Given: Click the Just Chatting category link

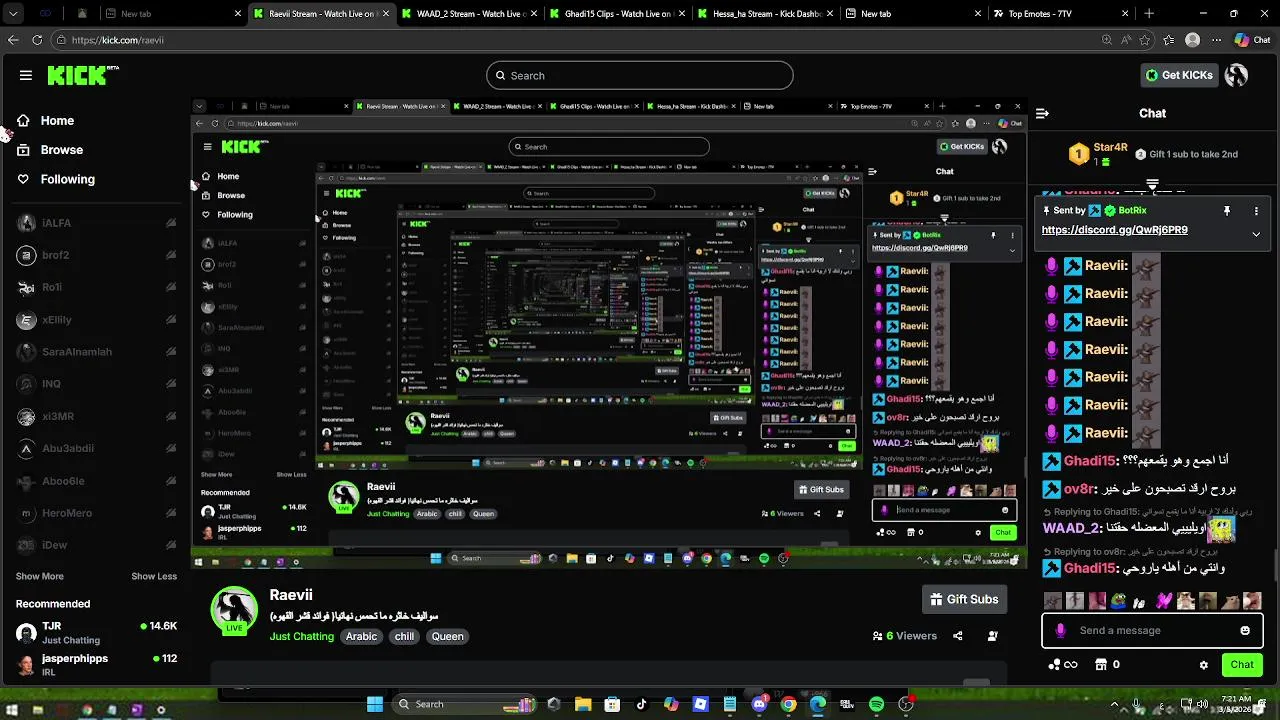Looking at the screenshot, I should [x=301, y=636].
